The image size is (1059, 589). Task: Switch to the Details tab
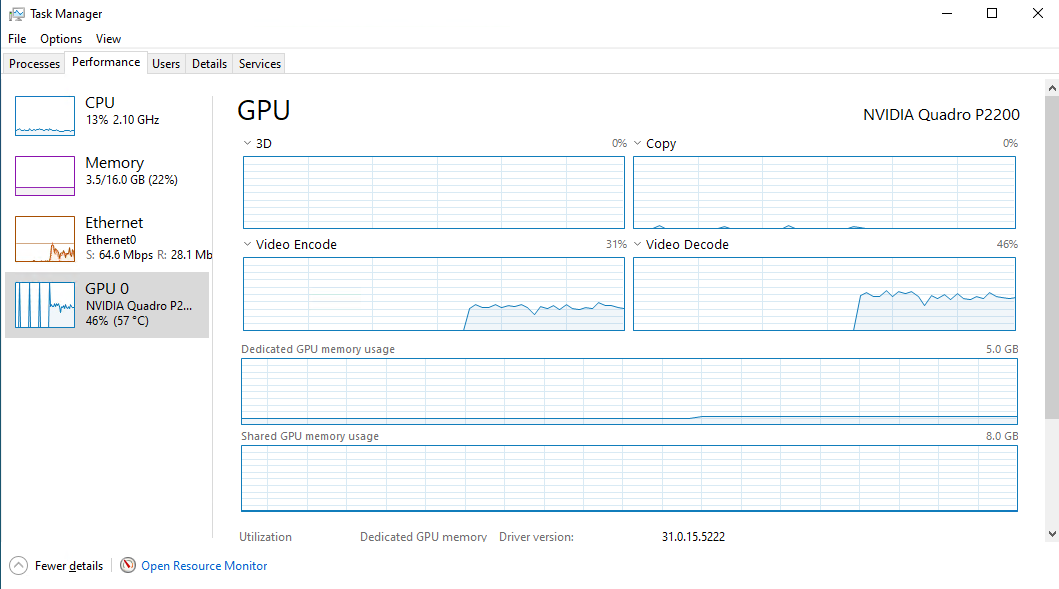209,64
